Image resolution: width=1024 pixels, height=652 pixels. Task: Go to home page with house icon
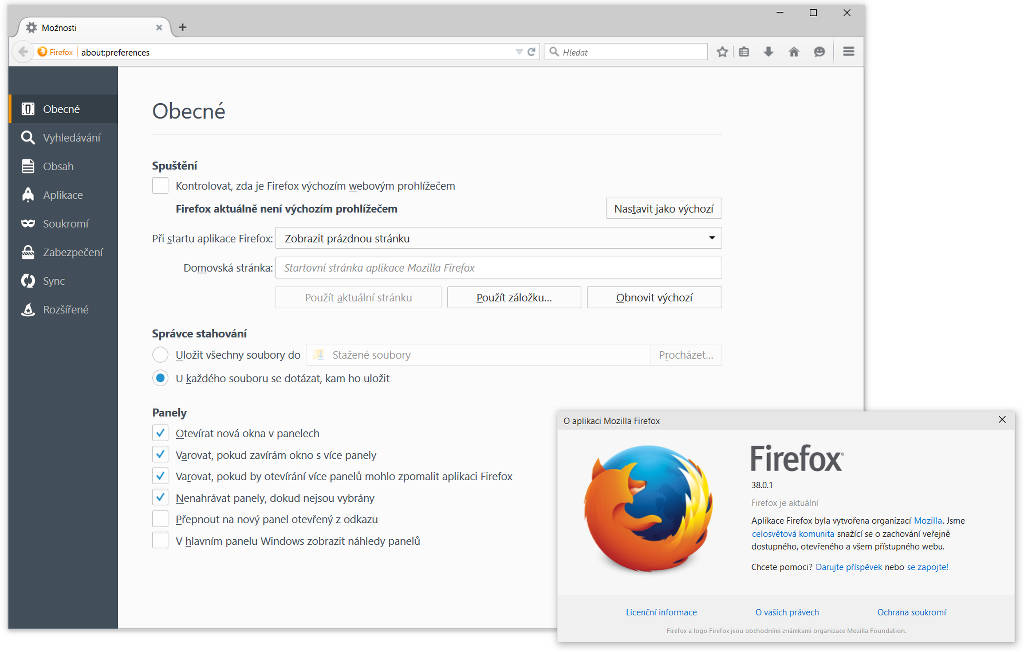(793, 52)
